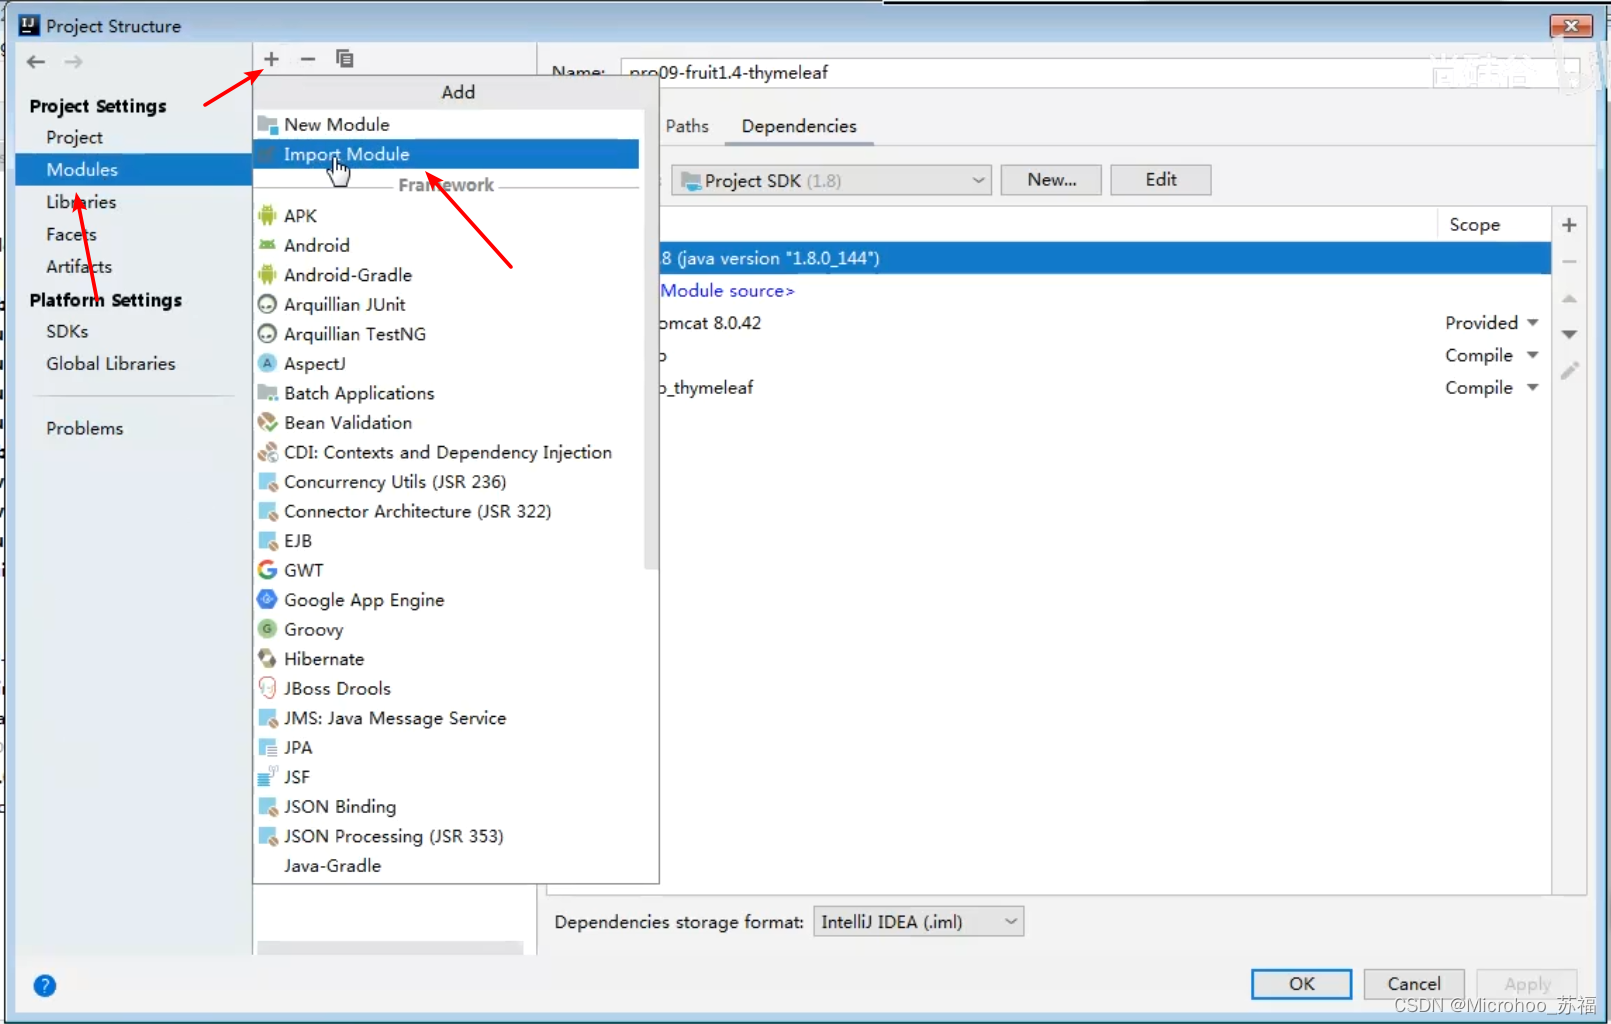Switch to the Dependencies tab
Image resolution: width=1611 pixels, height=1024 pixels.
(x=799, y=126)
